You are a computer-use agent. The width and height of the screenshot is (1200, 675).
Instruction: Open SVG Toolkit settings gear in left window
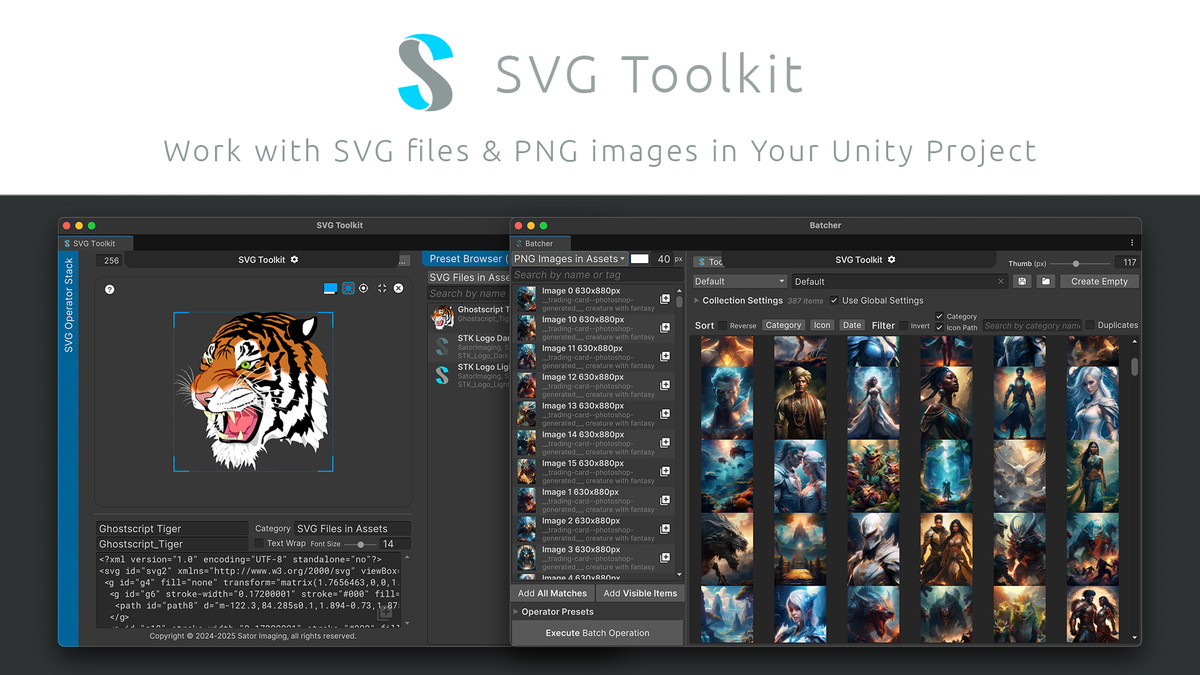tap(294, 260)
